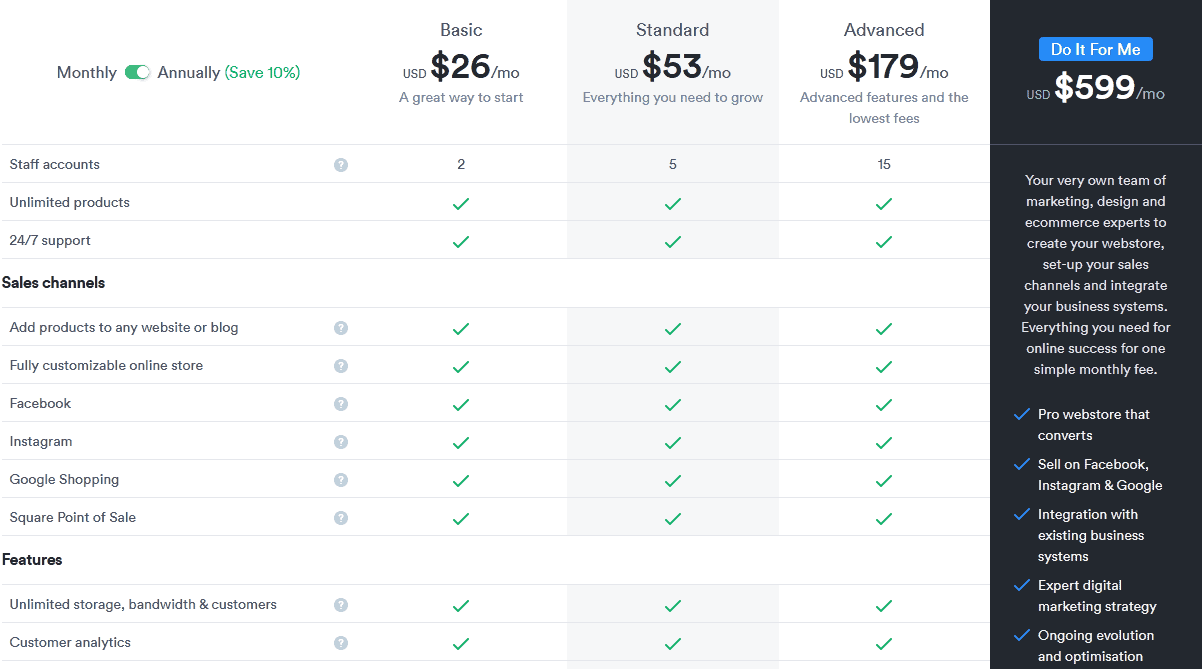Click the tooltip icon for Unlimited storage
The width and height of the screenshot is (1202, 669).
341,604
